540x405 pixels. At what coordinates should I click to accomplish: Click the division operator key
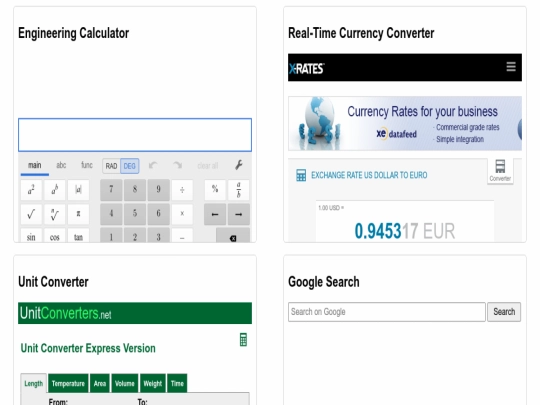(x=182, y=190)
